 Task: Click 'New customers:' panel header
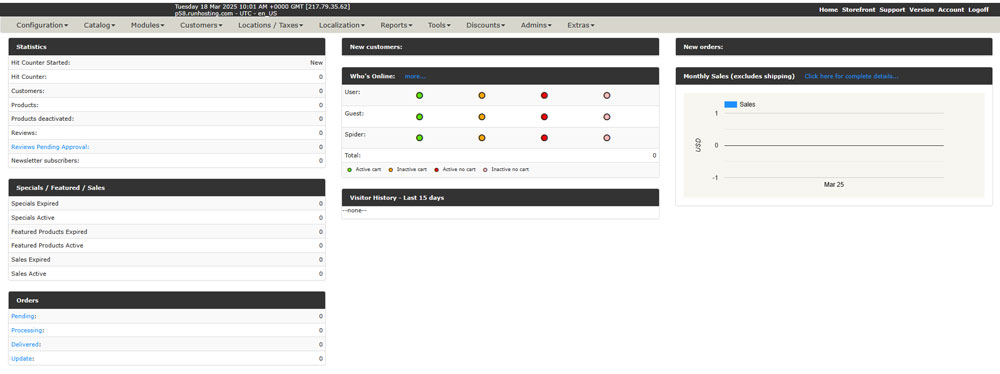[500, 47]
